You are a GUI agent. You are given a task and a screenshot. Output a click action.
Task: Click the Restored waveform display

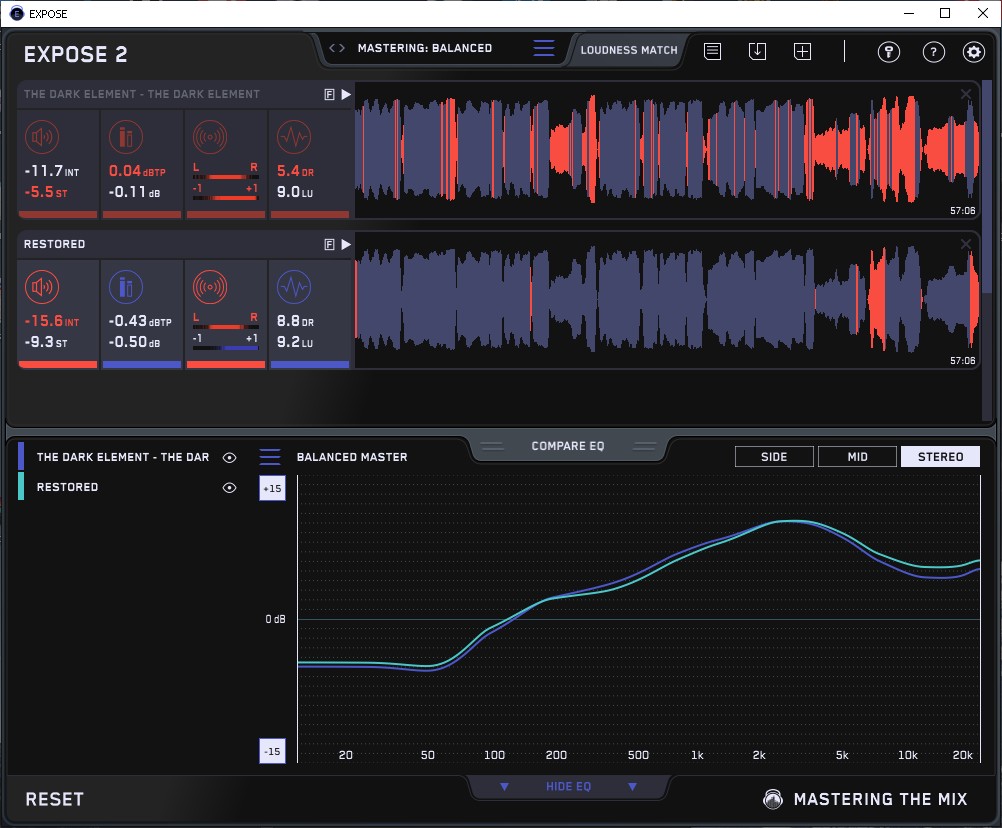(667, 300)
